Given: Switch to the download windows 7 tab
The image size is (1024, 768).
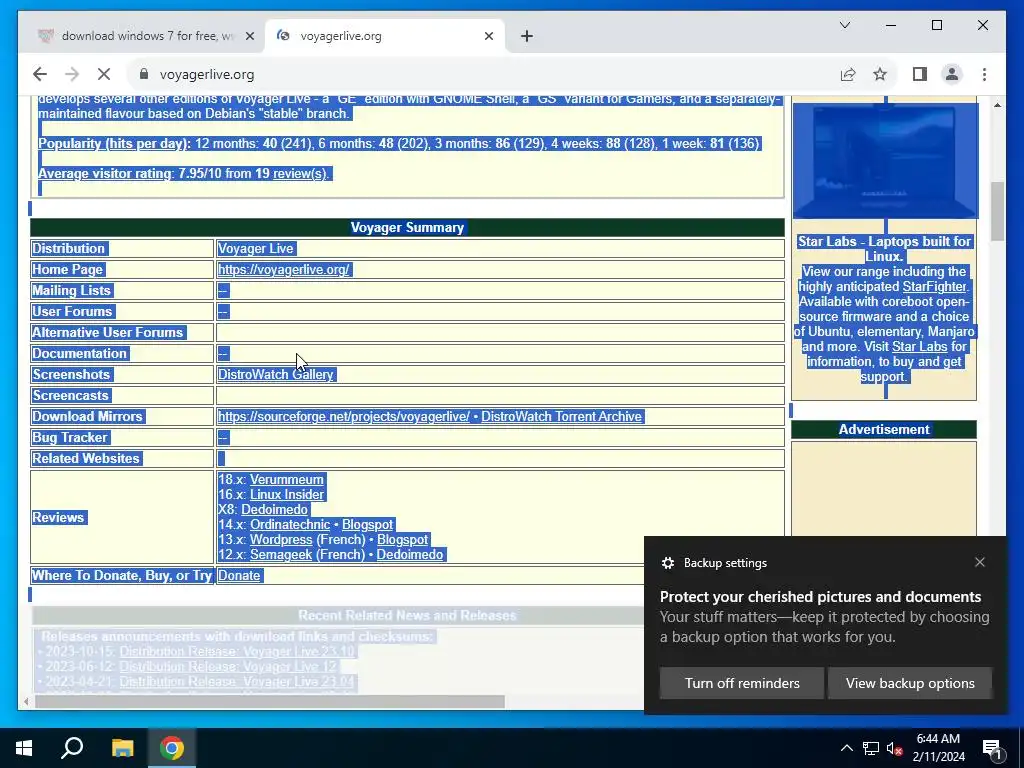Looking at the screenshot, I should [142, 36].
